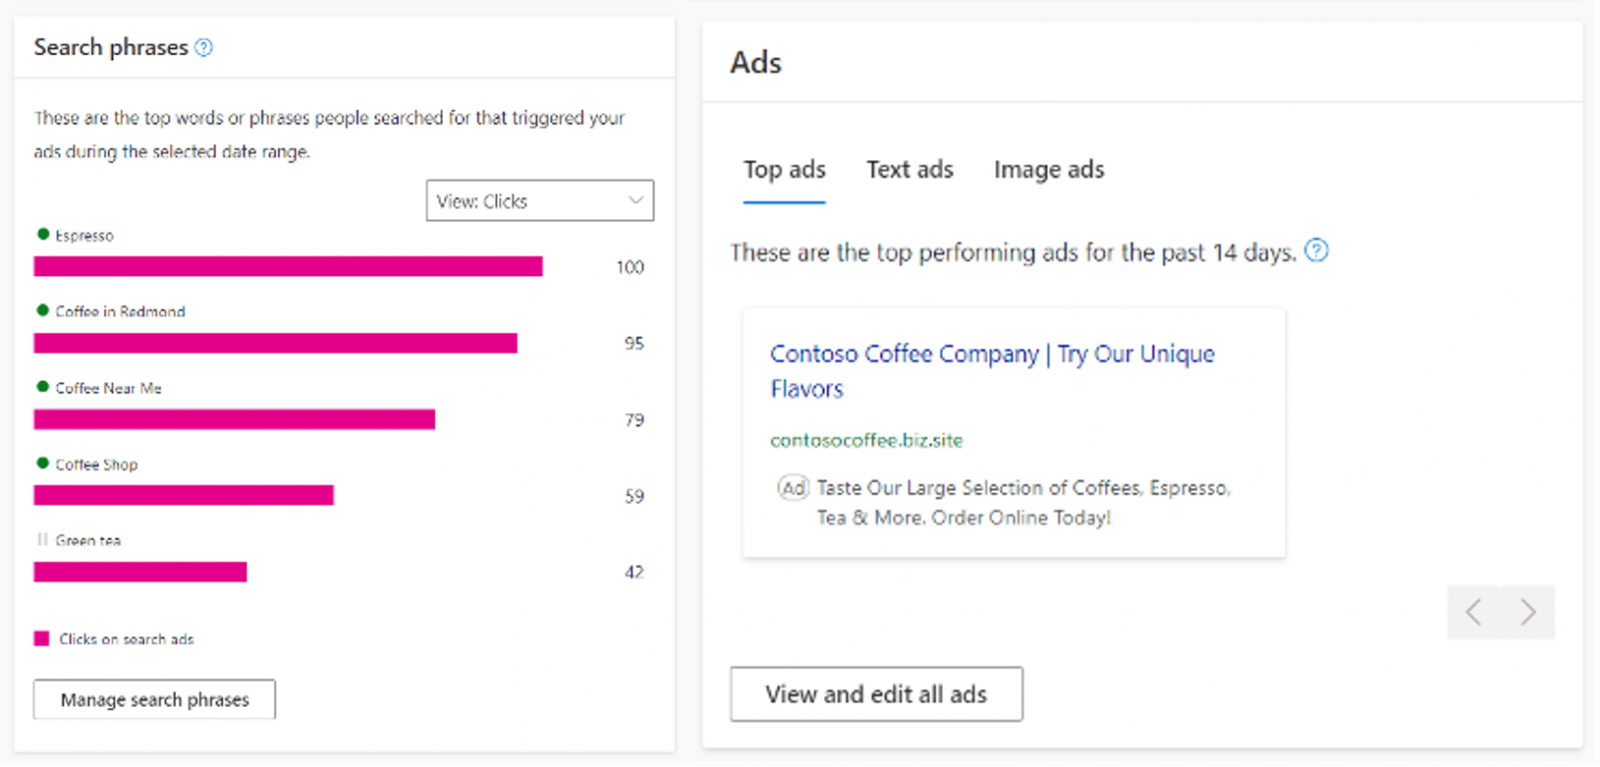Open the contosocoffee.biz.site link
This screenshot has height=767, width=1600.
pyautogui.click(x=866, y=440)
